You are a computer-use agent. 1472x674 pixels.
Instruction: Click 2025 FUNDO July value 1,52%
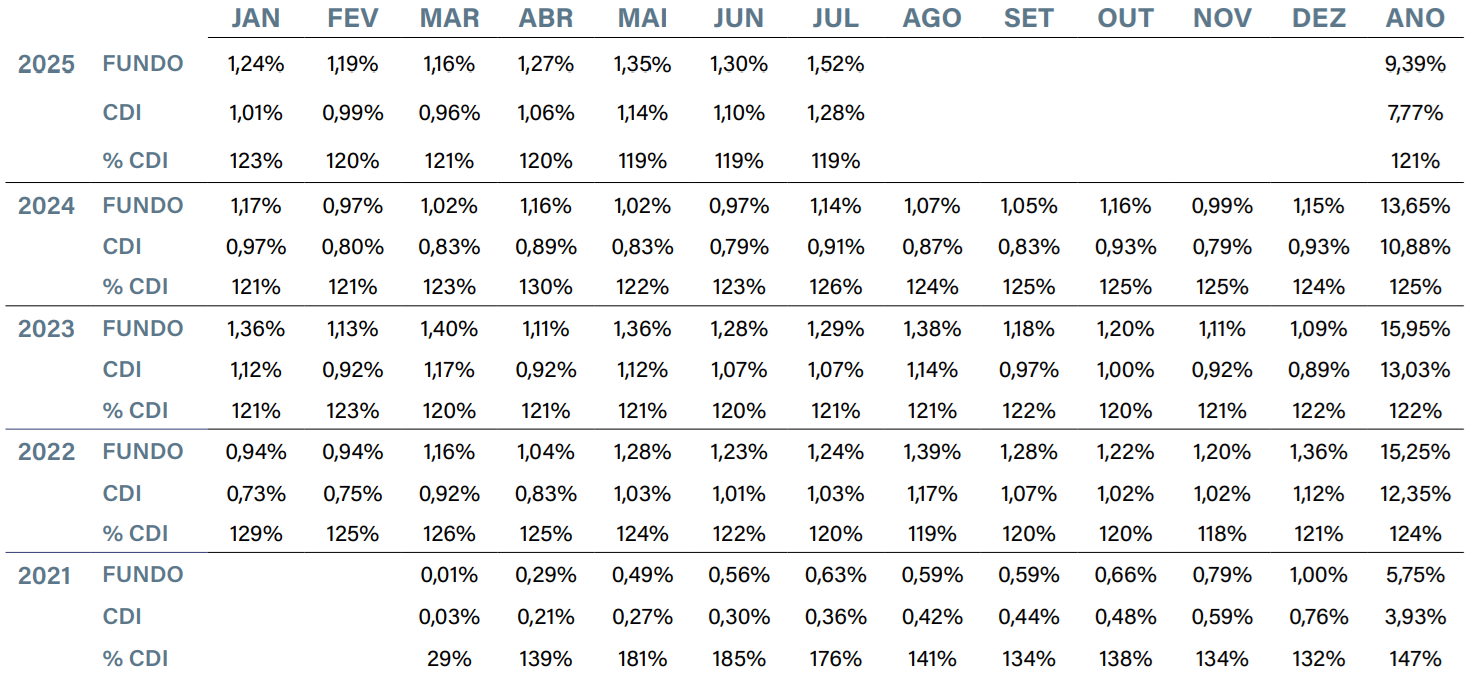pyautogui.click(x=835, y=64)
